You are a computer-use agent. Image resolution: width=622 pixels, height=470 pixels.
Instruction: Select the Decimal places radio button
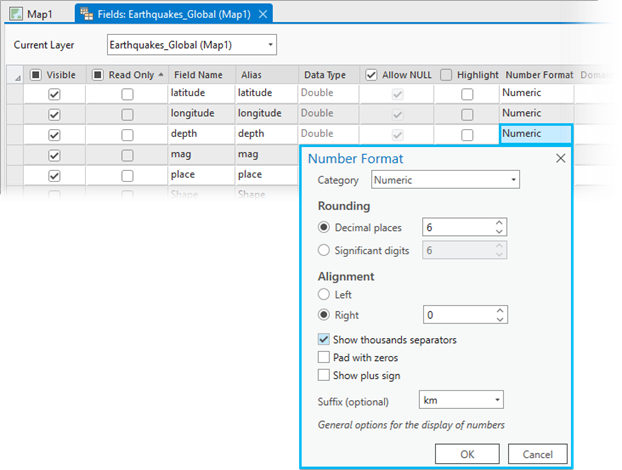(324, 228)
